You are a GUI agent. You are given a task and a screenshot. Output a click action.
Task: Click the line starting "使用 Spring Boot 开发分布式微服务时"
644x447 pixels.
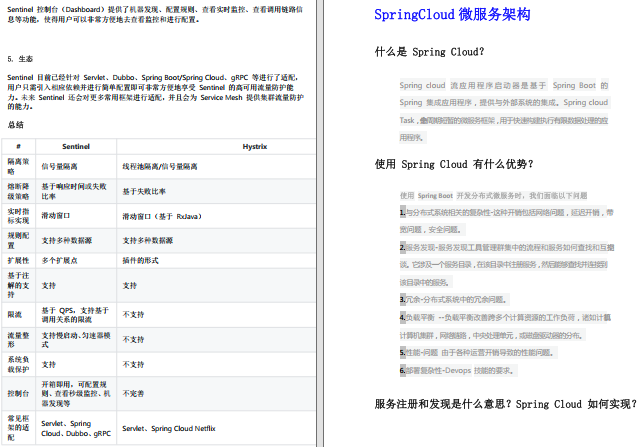pos(494,196)
